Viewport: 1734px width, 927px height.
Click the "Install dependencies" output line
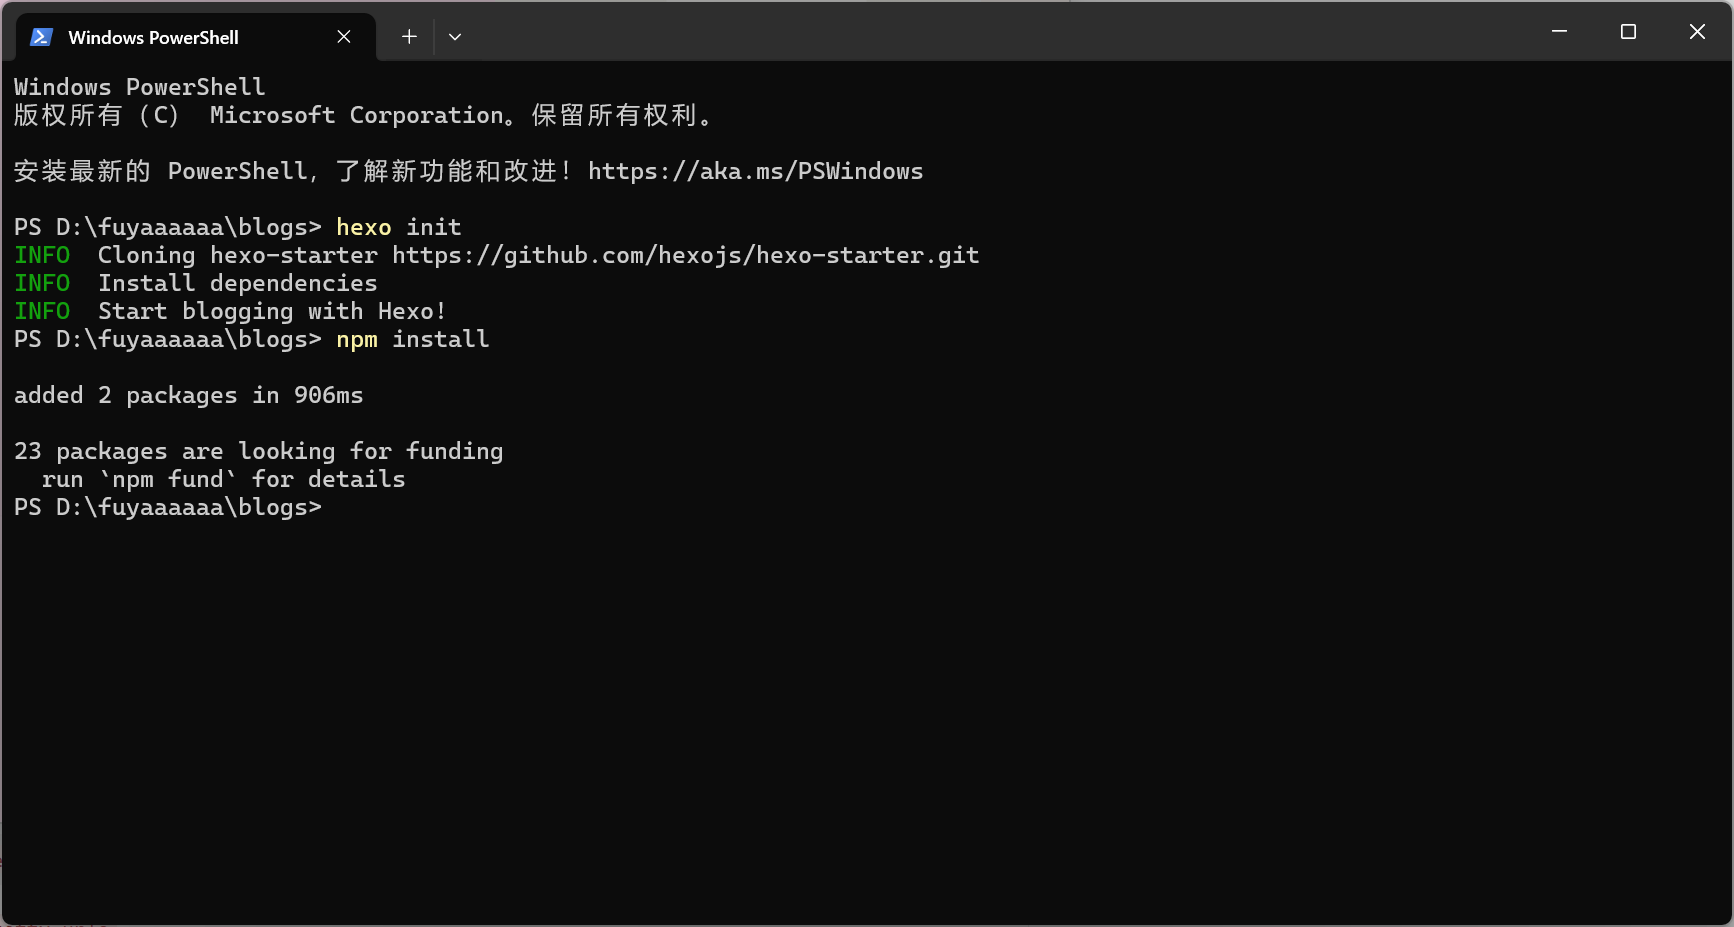click(x=237, y=284)
